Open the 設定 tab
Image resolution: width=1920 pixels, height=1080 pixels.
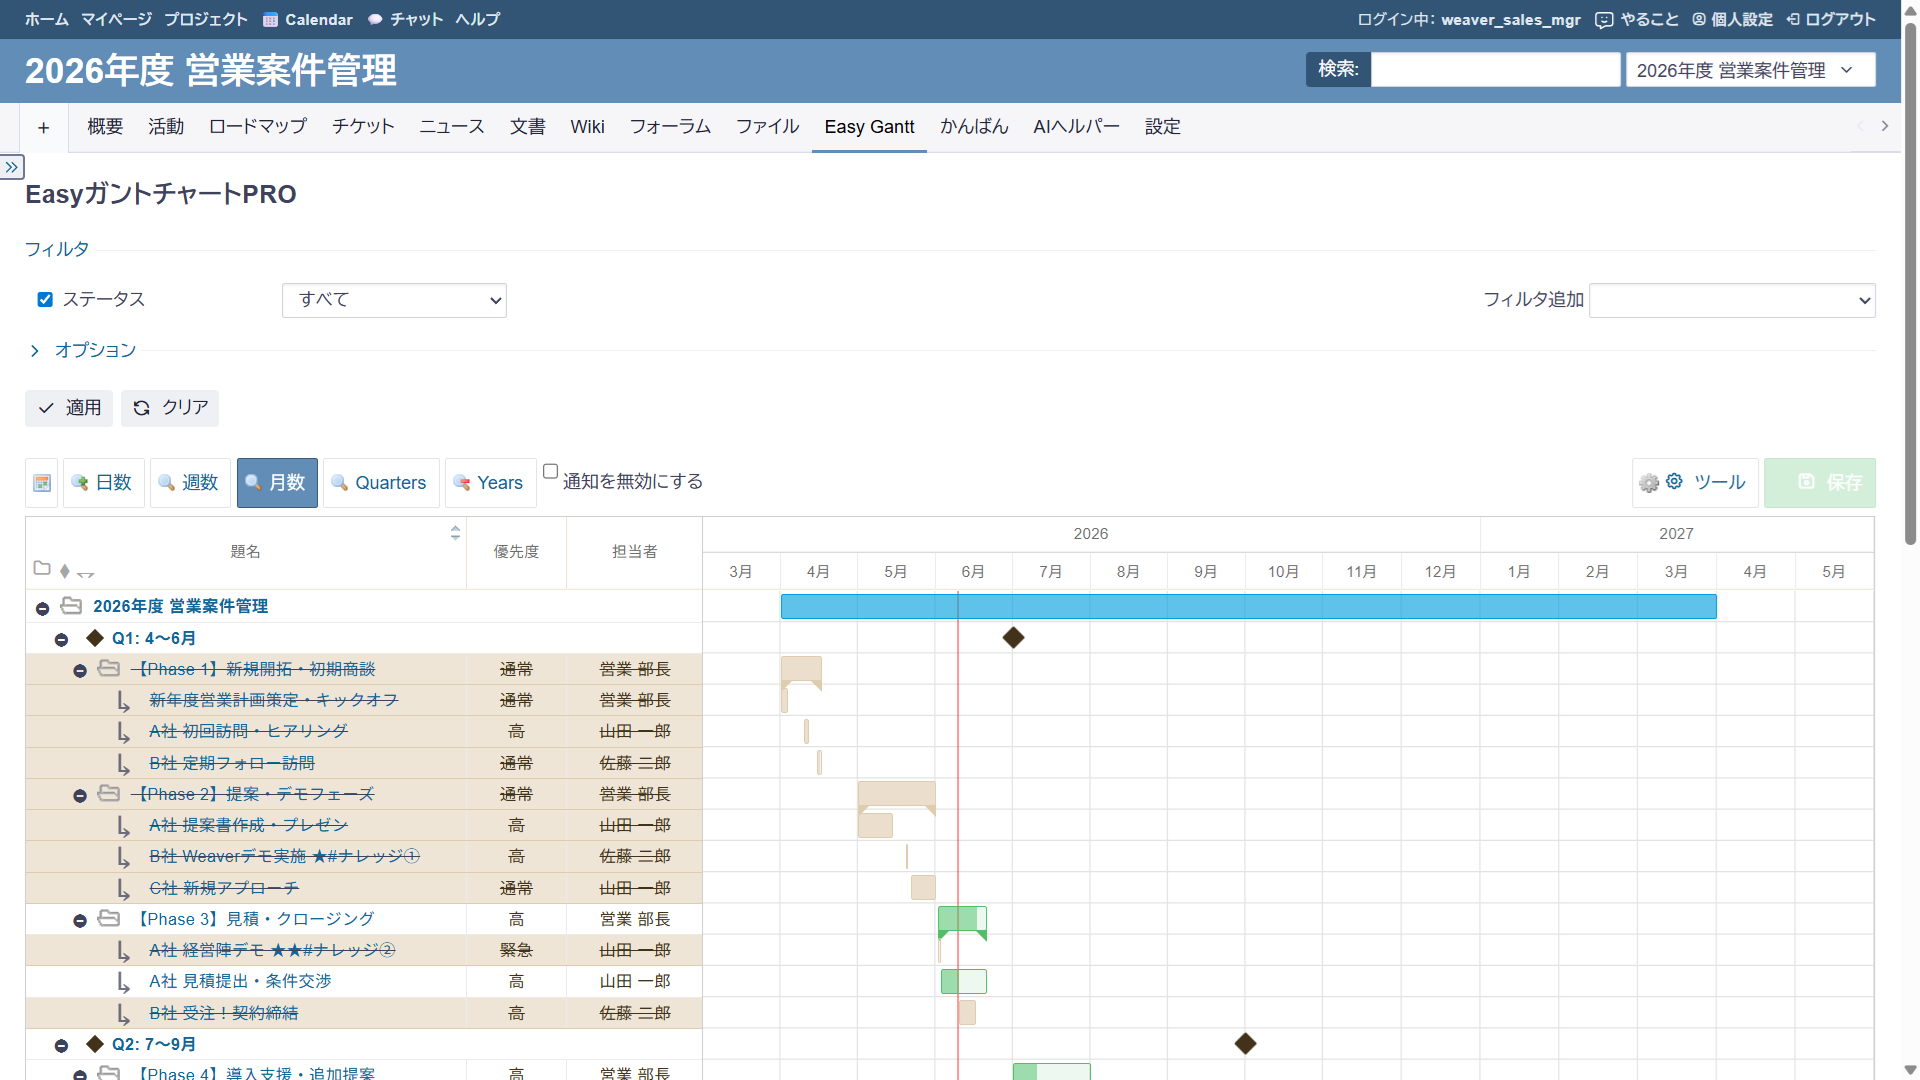1163,127
